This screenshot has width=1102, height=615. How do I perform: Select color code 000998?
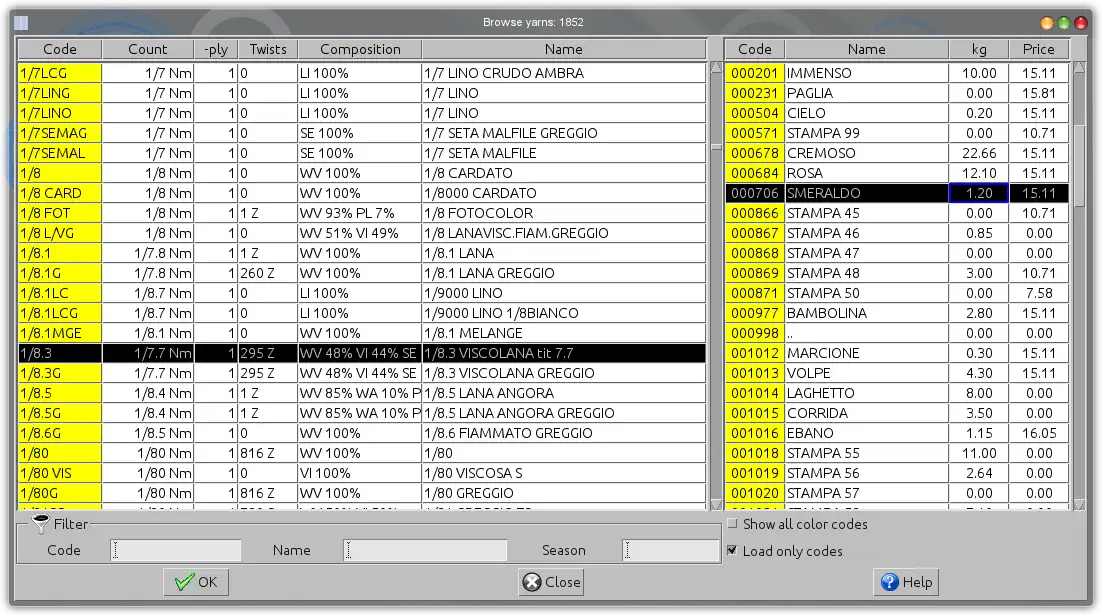point(755,333)
